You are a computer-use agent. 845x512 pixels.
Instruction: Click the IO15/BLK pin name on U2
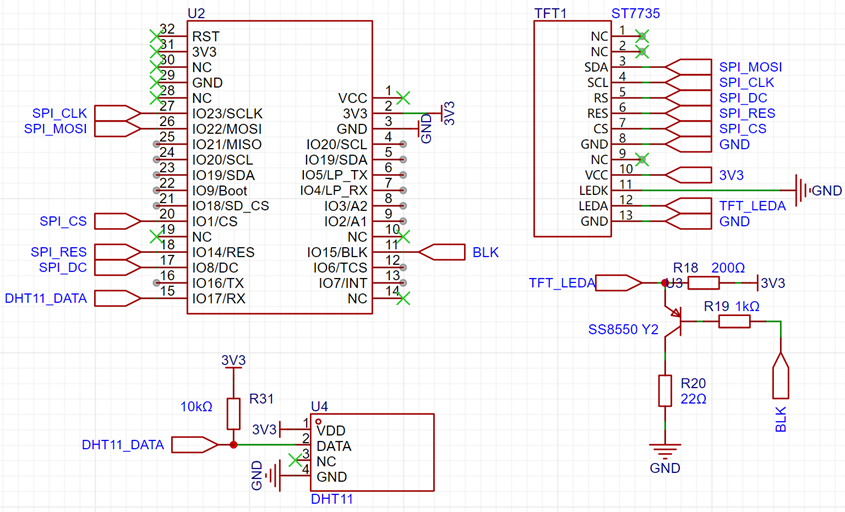pos(337,252)
